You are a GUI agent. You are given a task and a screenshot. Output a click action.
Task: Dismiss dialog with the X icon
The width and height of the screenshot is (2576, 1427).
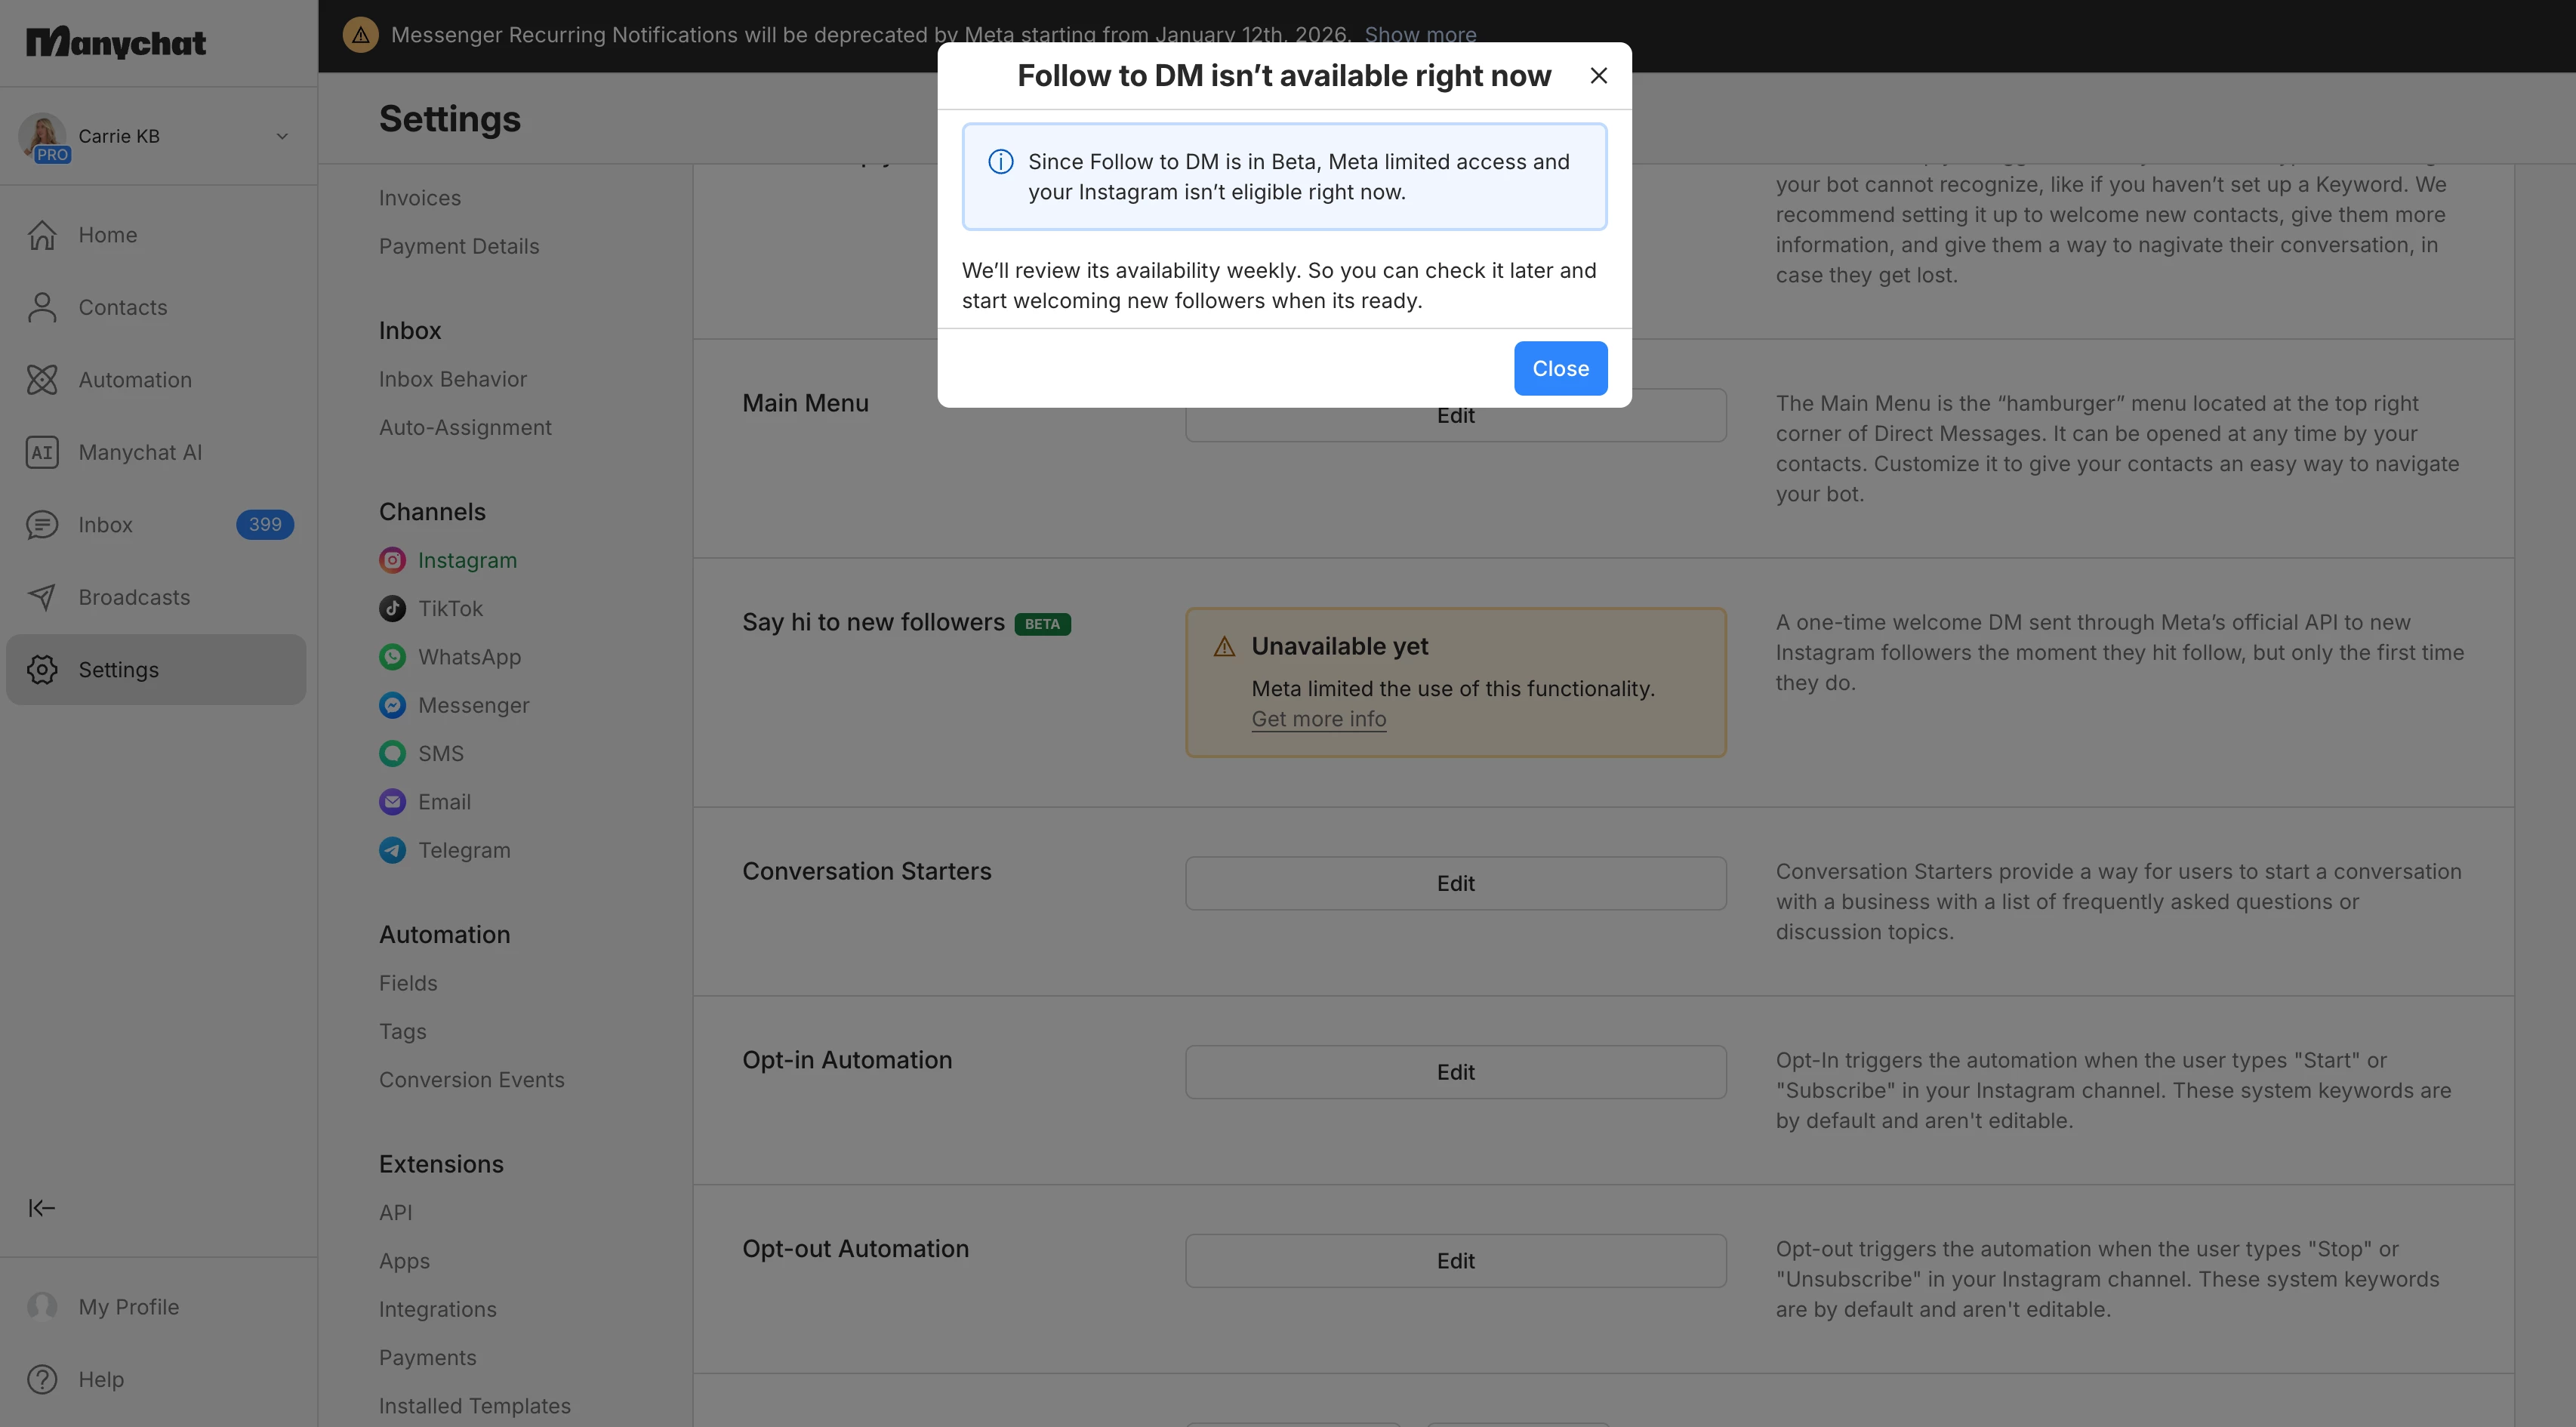tap(1598, 76)
